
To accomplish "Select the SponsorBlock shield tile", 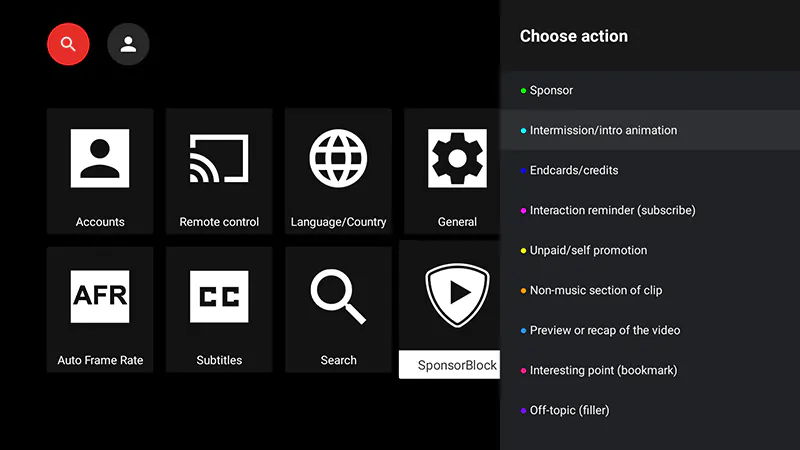I will [x=449, y=310].
